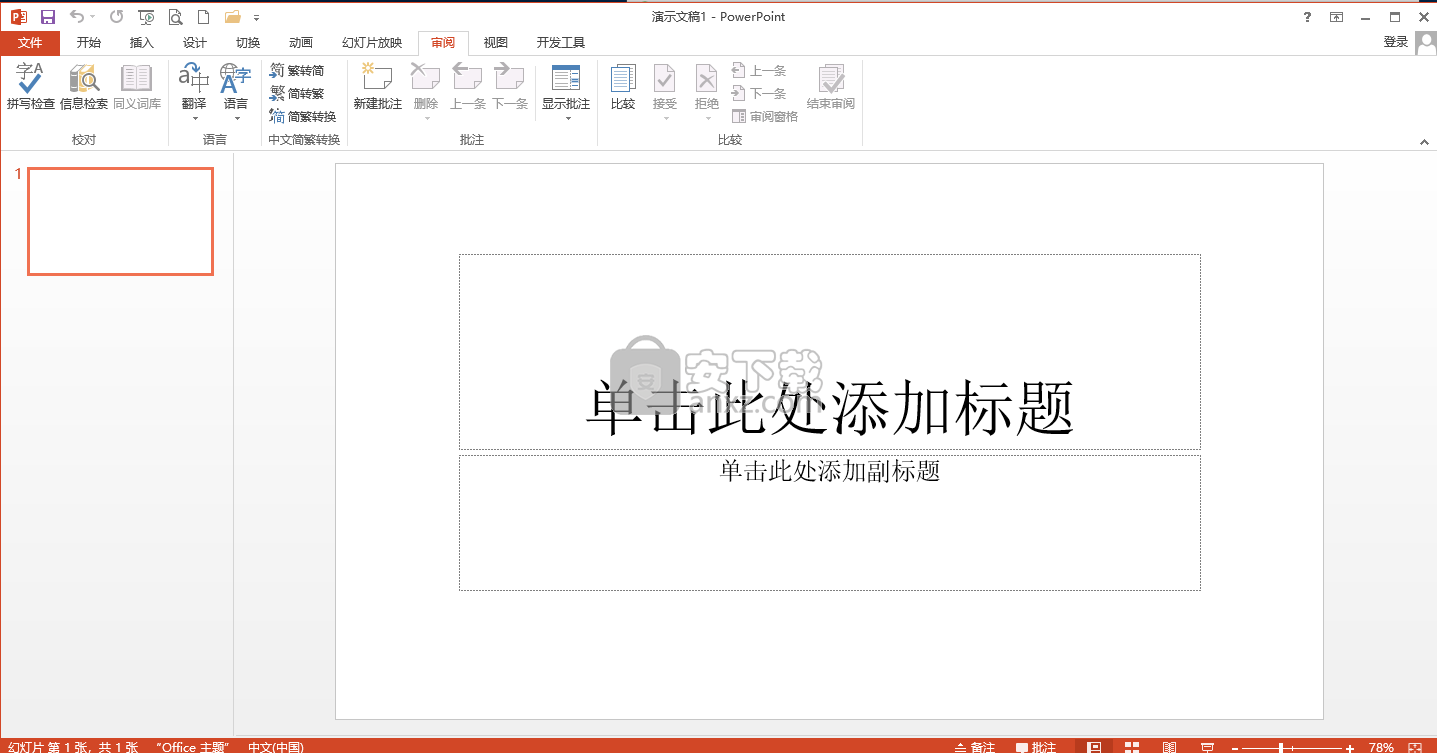Switch to the 切换 transitions tab

pyautogui.click(x=248, y=42)
